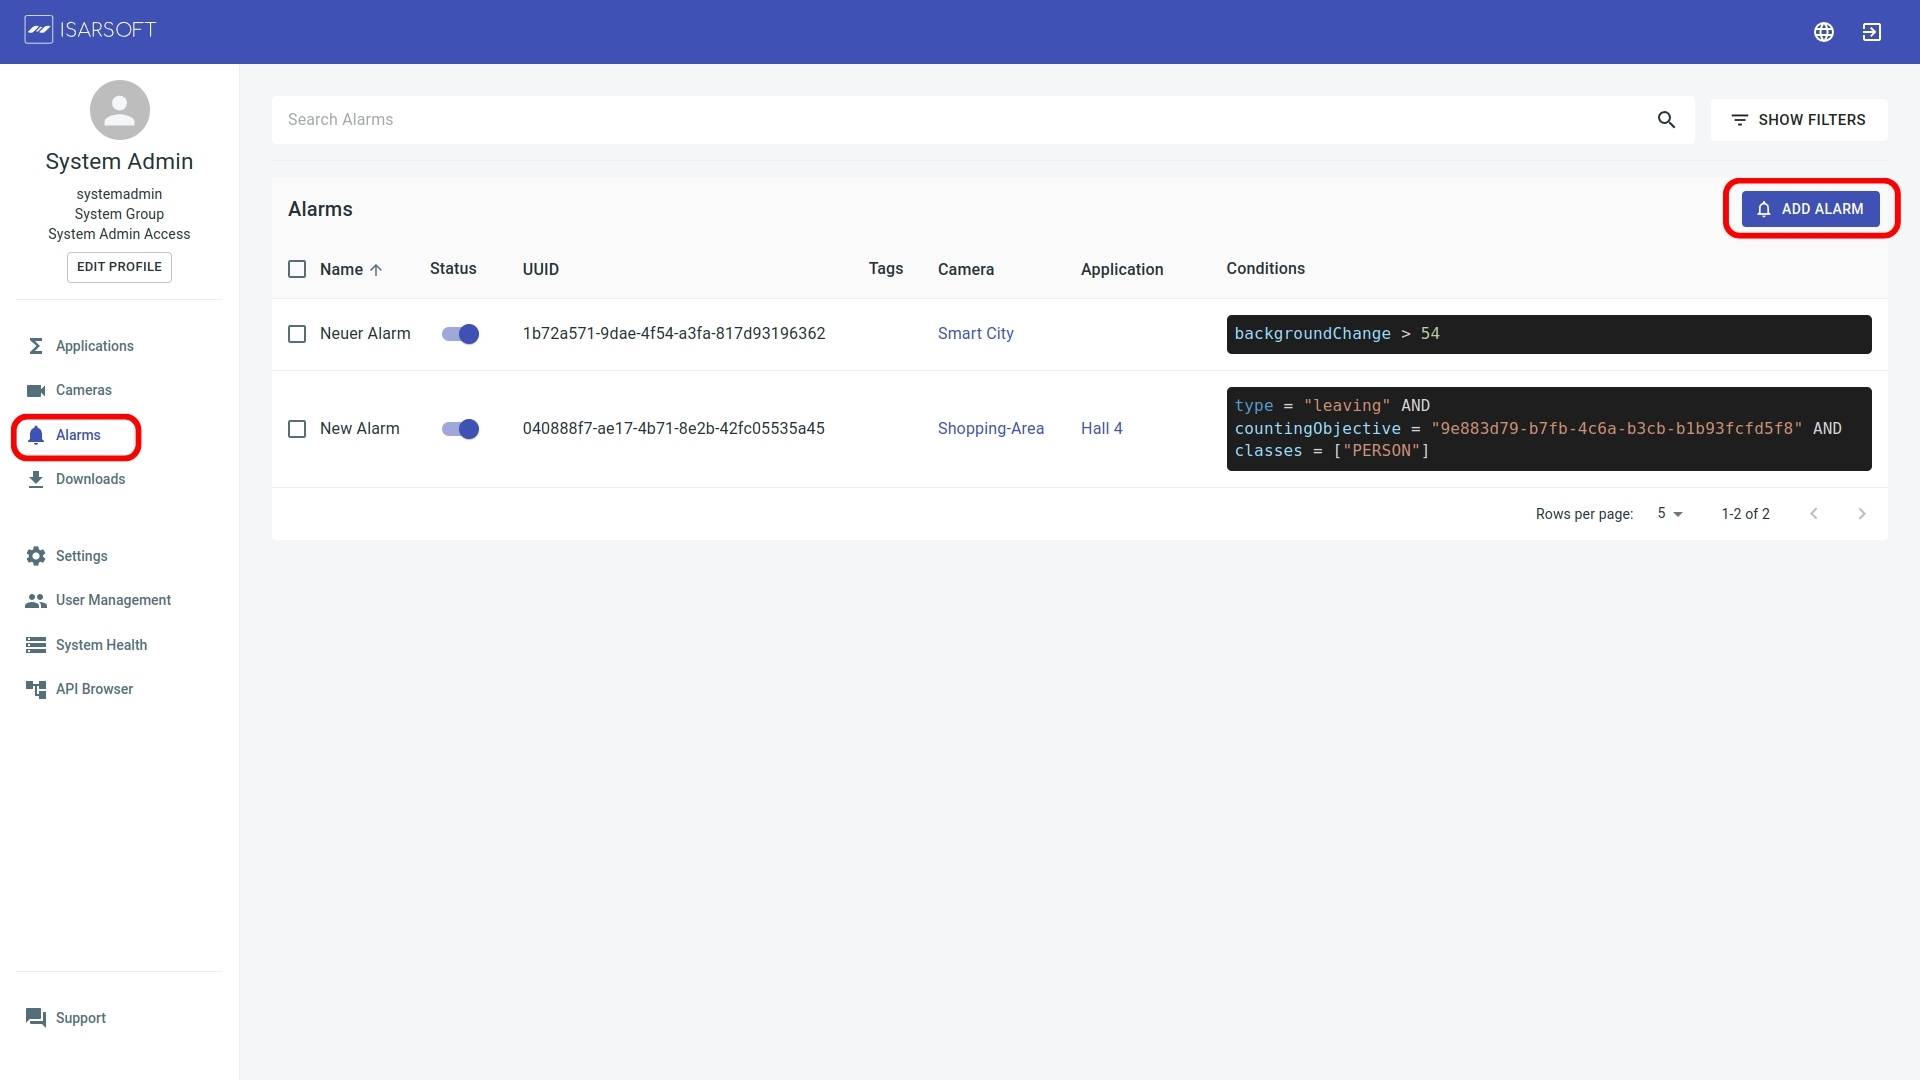Click the backgroundChange > 54 condition
1920x1080 pixels.
pos(1549,334)
